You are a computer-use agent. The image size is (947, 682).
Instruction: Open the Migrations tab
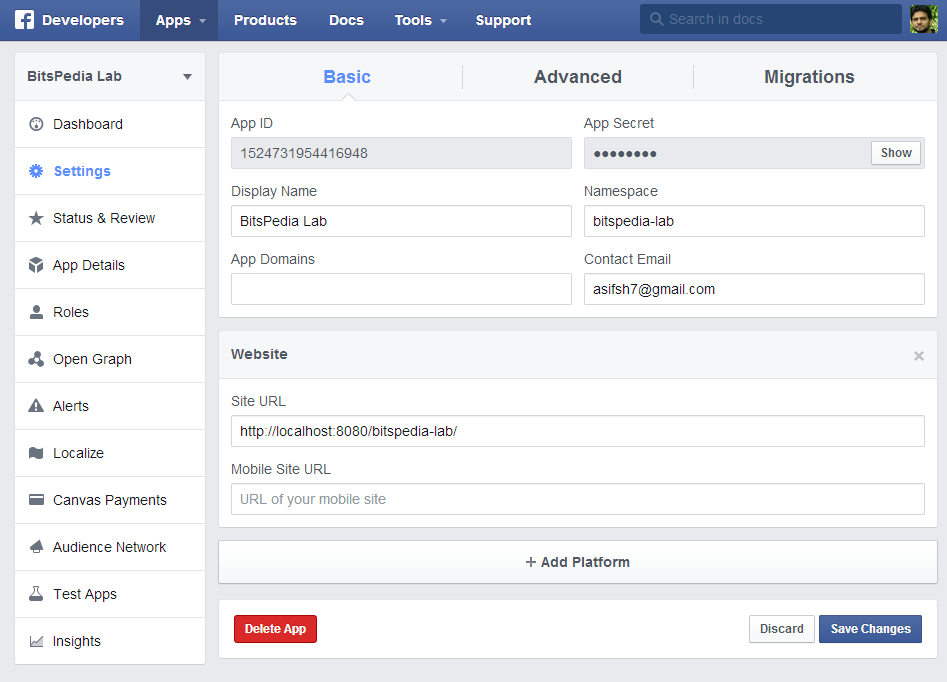[x=809, y=76]
